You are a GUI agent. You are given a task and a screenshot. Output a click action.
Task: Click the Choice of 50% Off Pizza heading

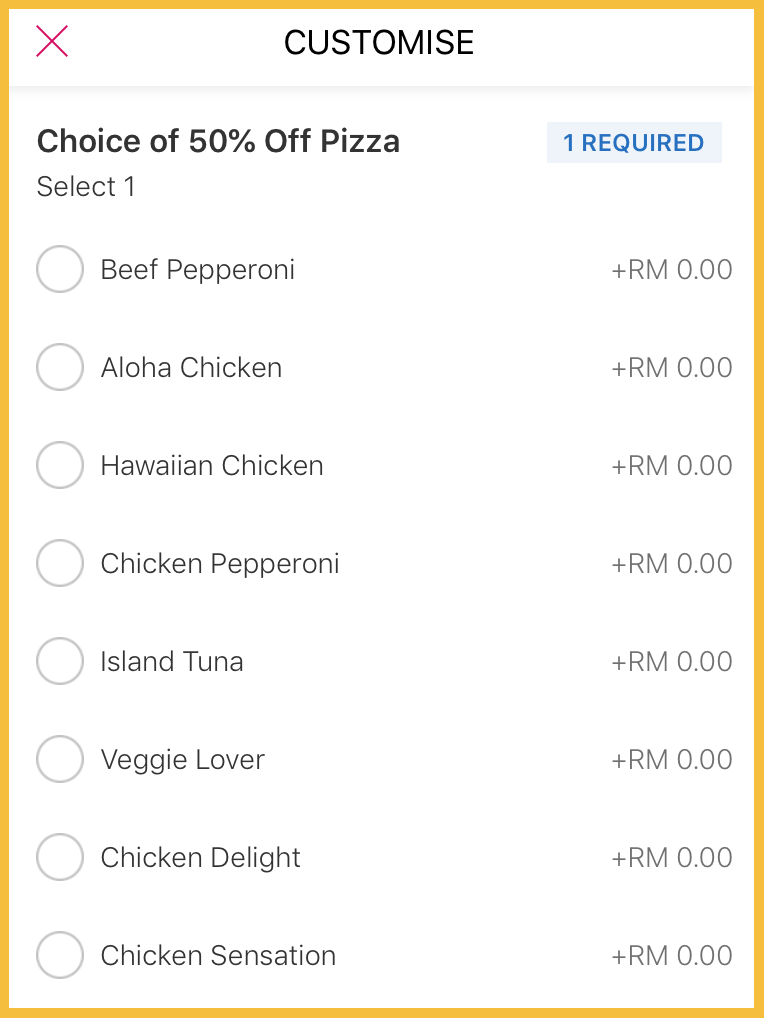pyautogui.click(x=218, y=142)
